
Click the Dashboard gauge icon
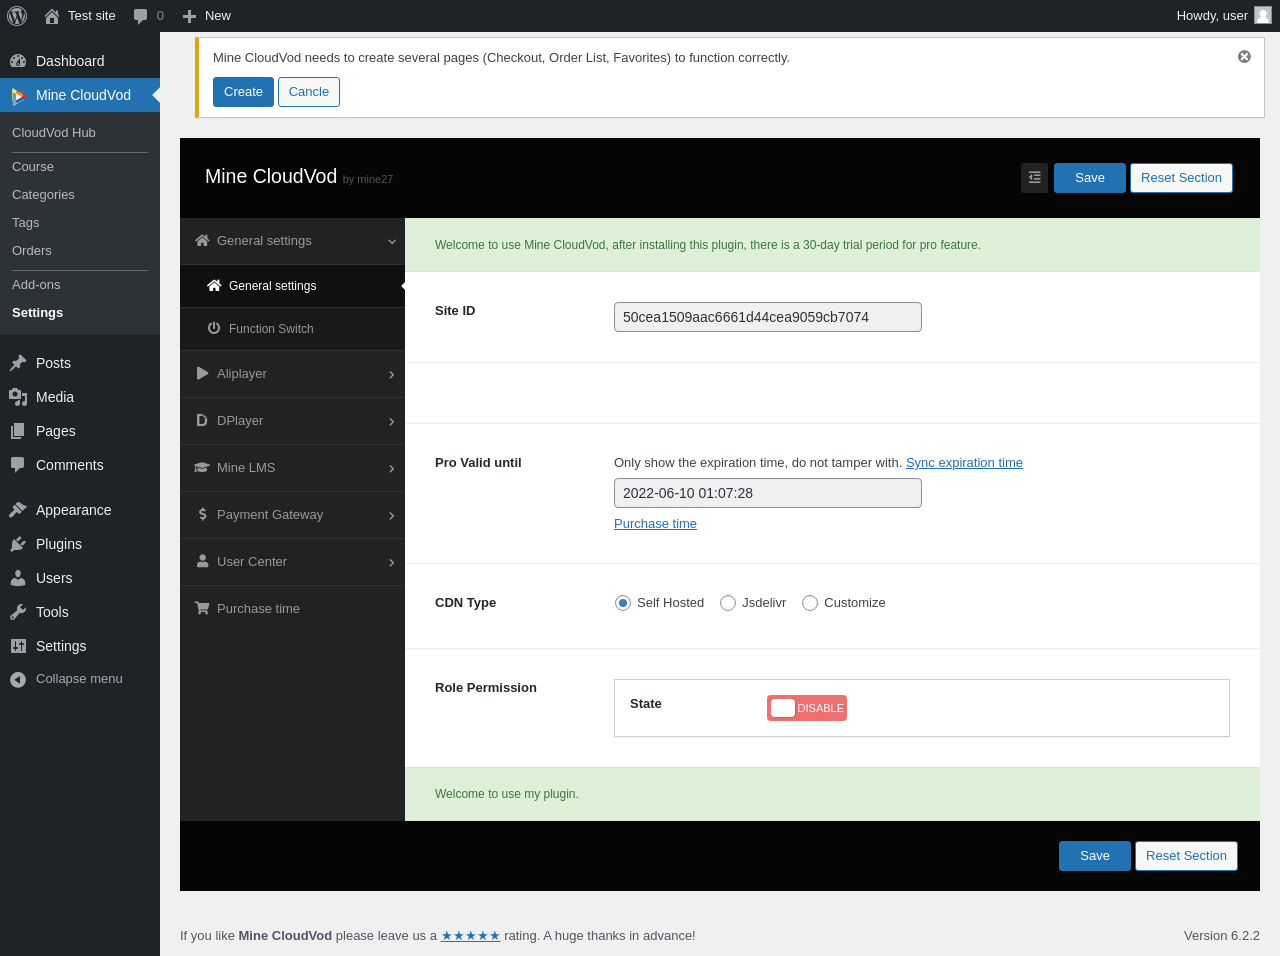click(18, 61)
